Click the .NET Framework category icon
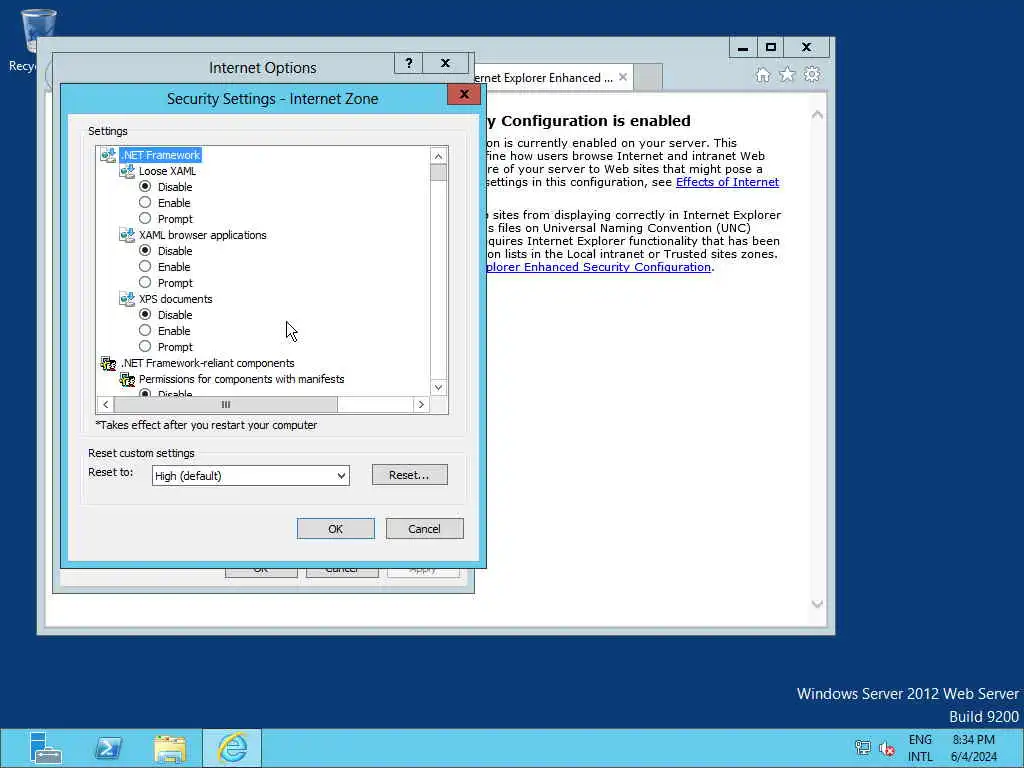1024x768 pixels. [108, 155]
